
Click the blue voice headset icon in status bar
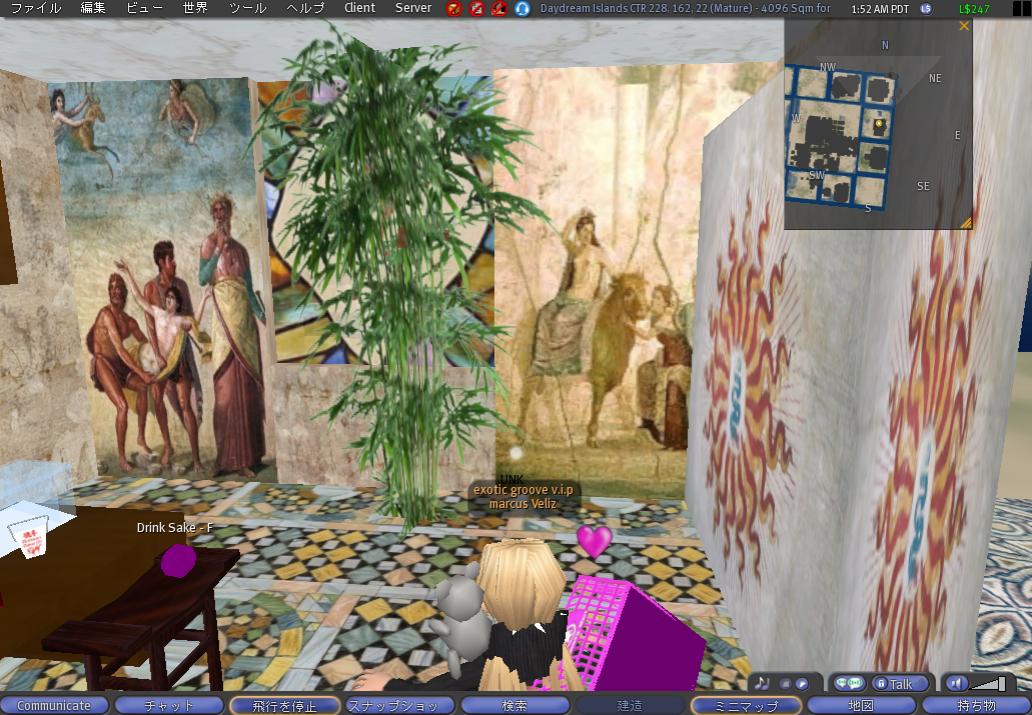tap(522, 9)
